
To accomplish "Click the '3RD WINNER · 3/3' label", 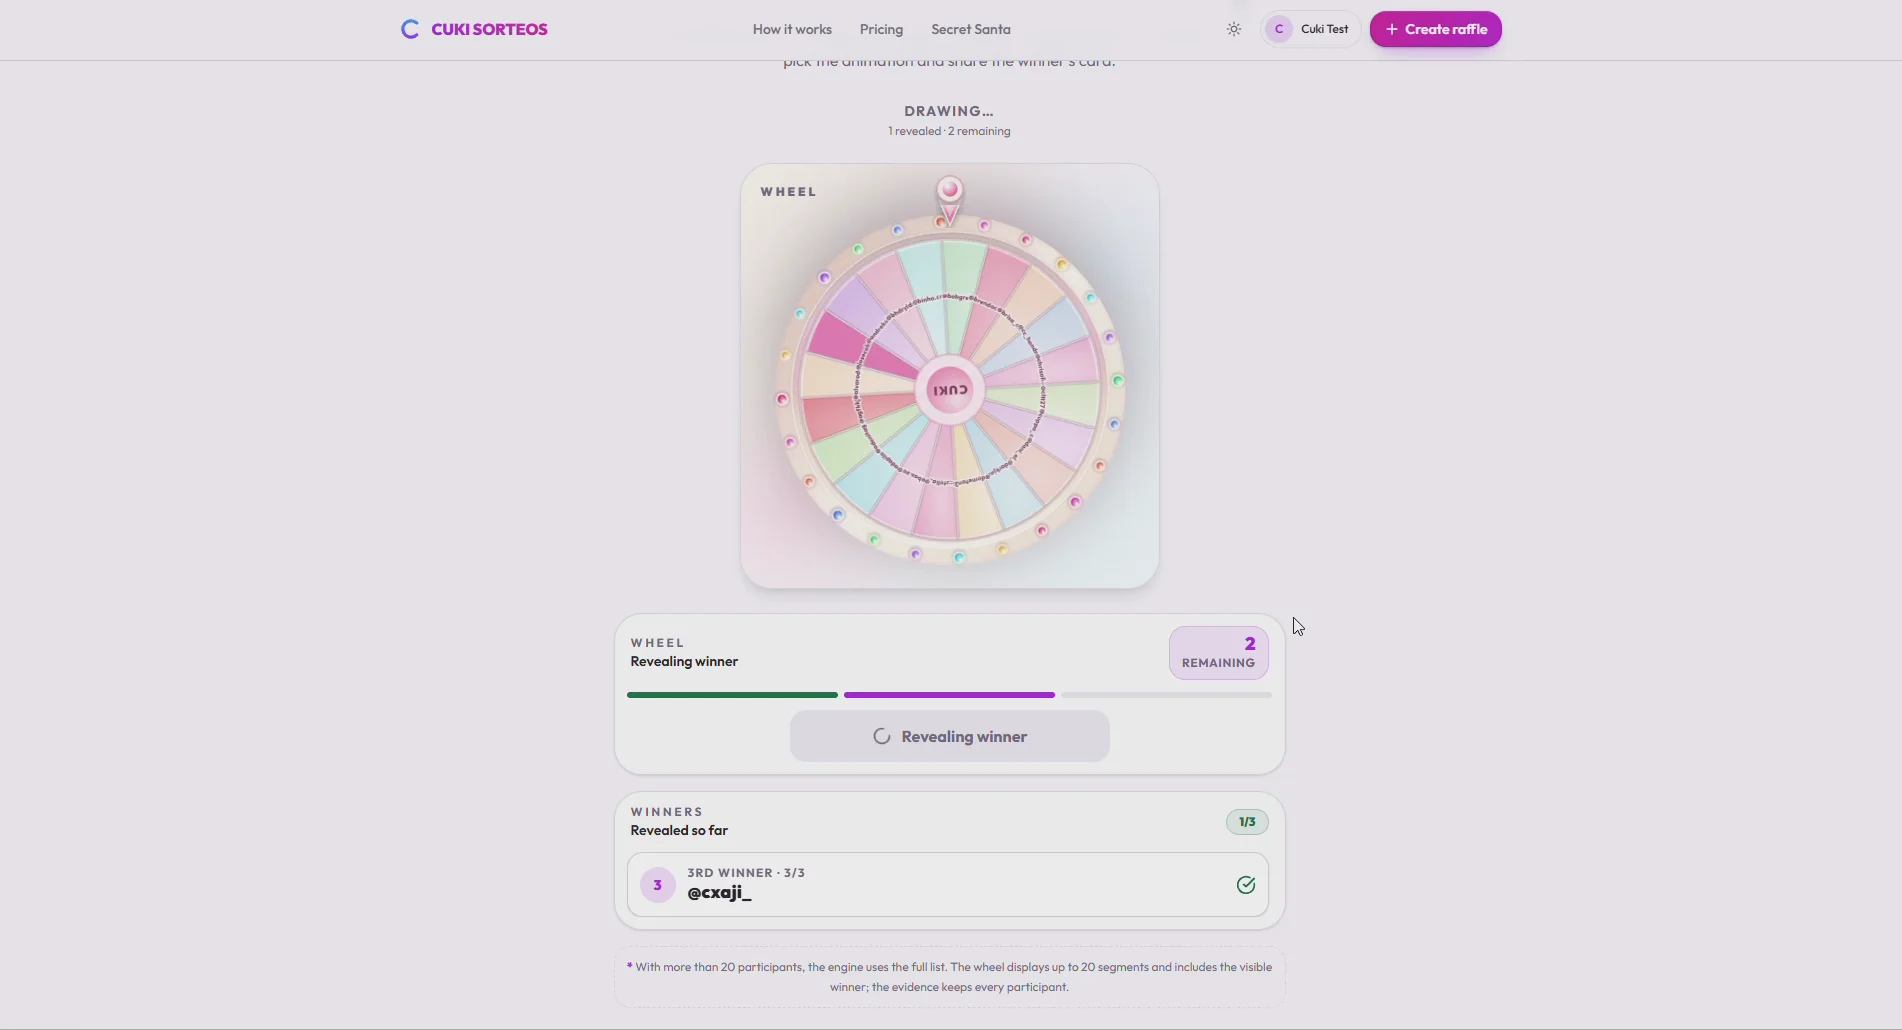I will click(746, 873).
